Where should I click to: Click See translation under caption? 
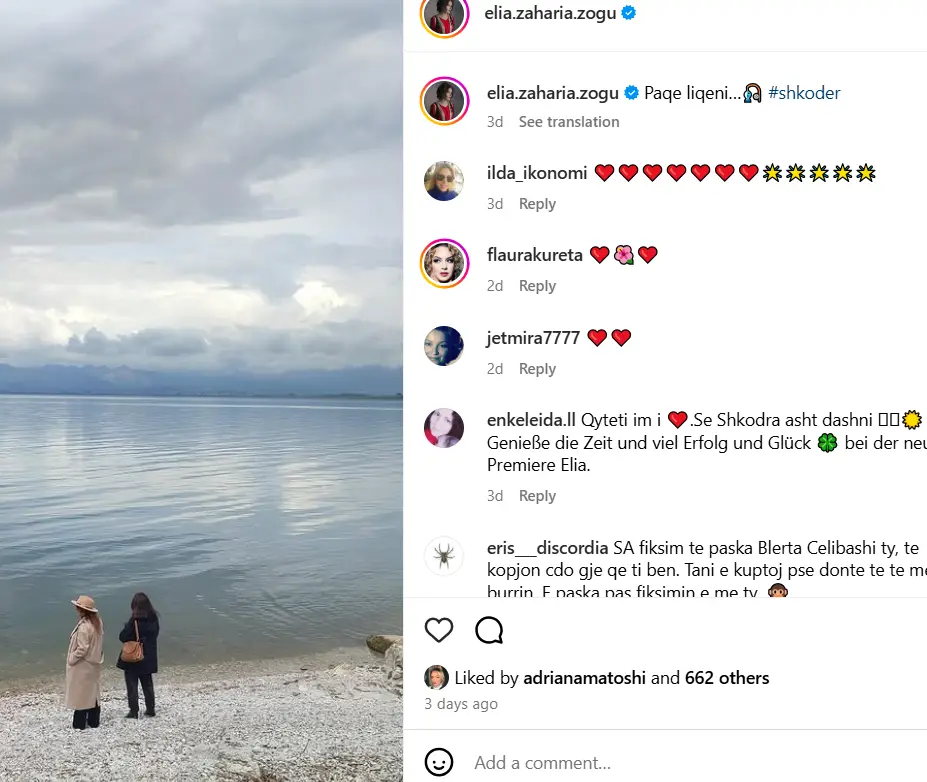click(569, 122)
